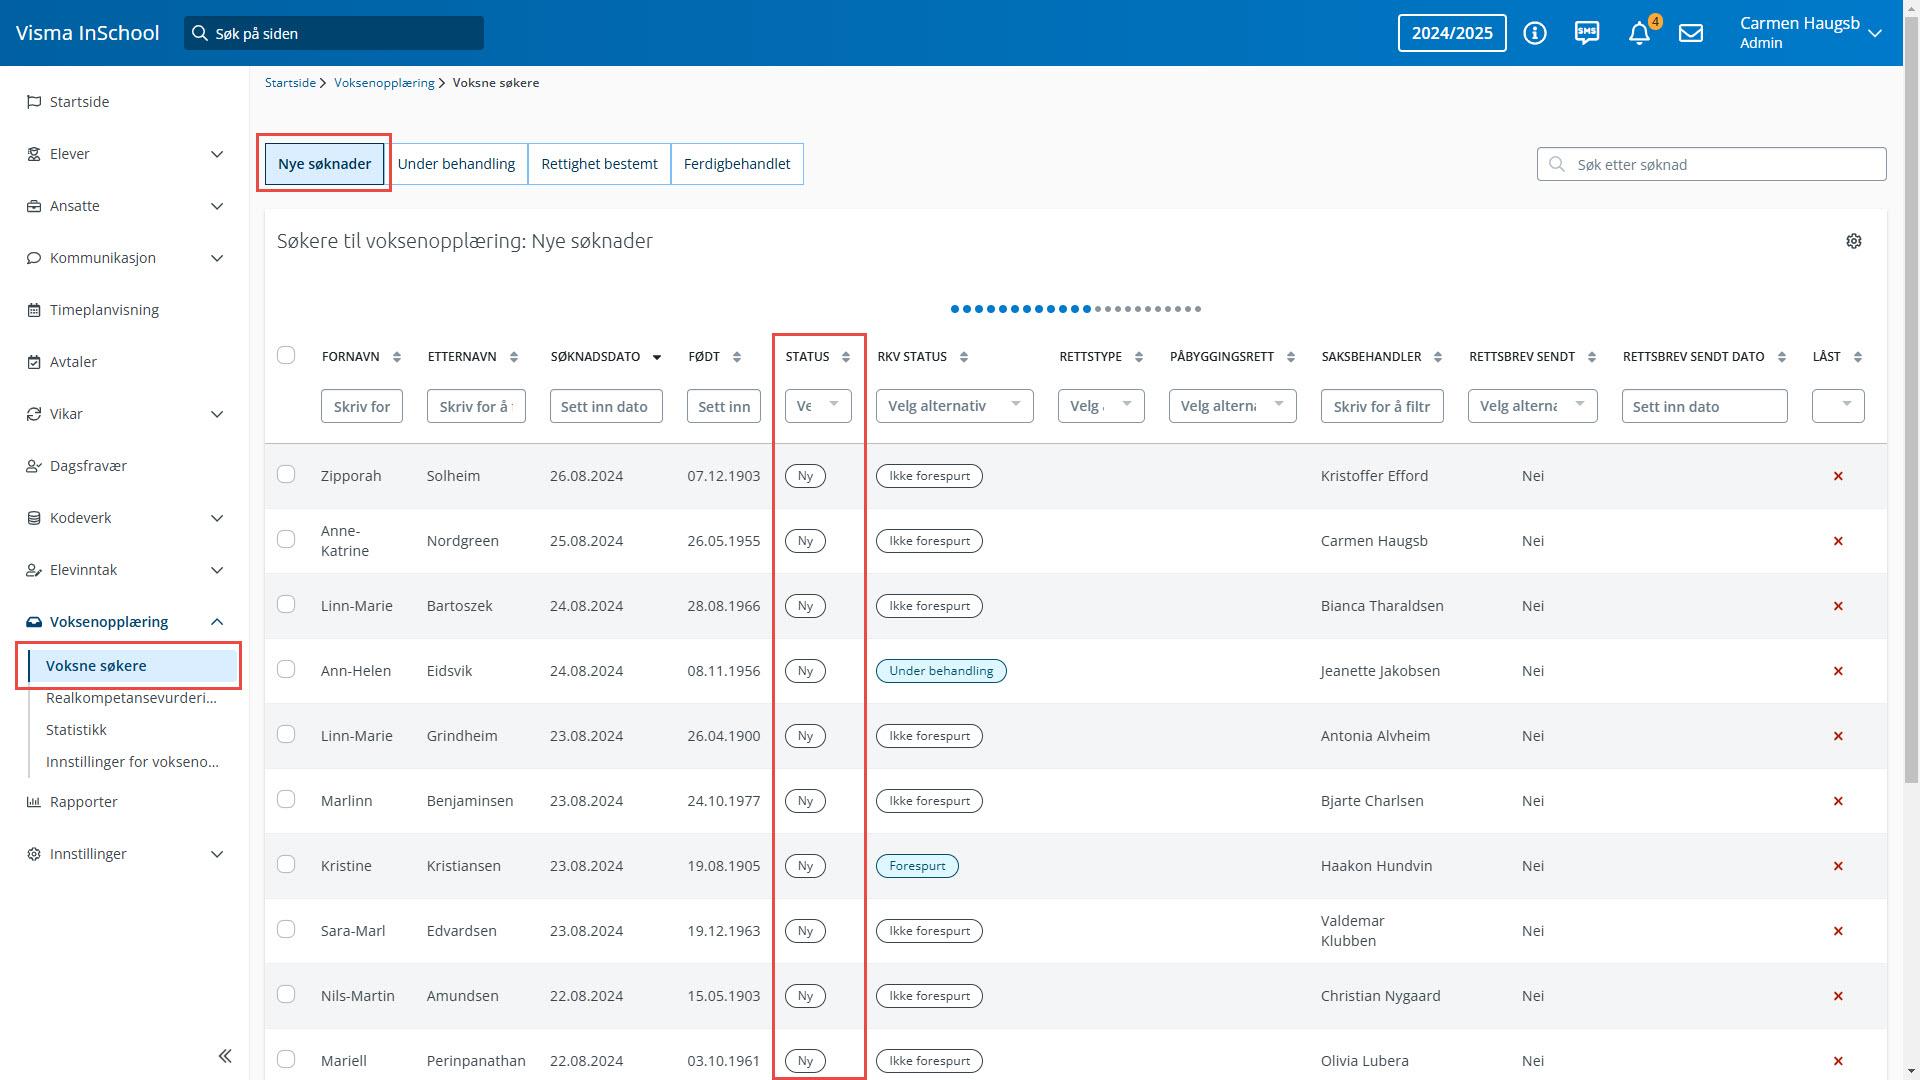The height and width of the screenshot is (1080, 1920).
Task: Collapse sidebar with double chevron icon
Action: click(225, 1056)
